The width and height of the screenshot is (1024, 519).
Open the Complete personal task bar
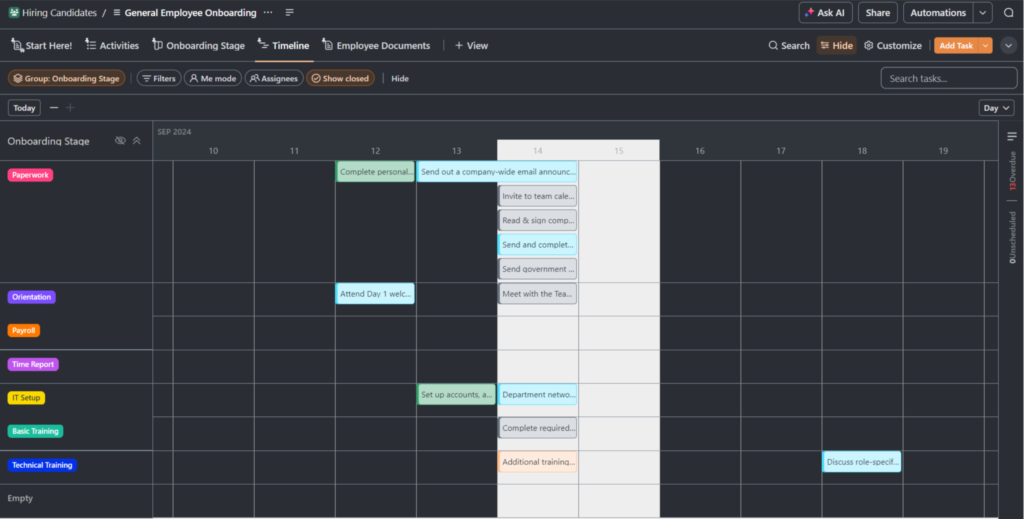(x=376, y=172)
